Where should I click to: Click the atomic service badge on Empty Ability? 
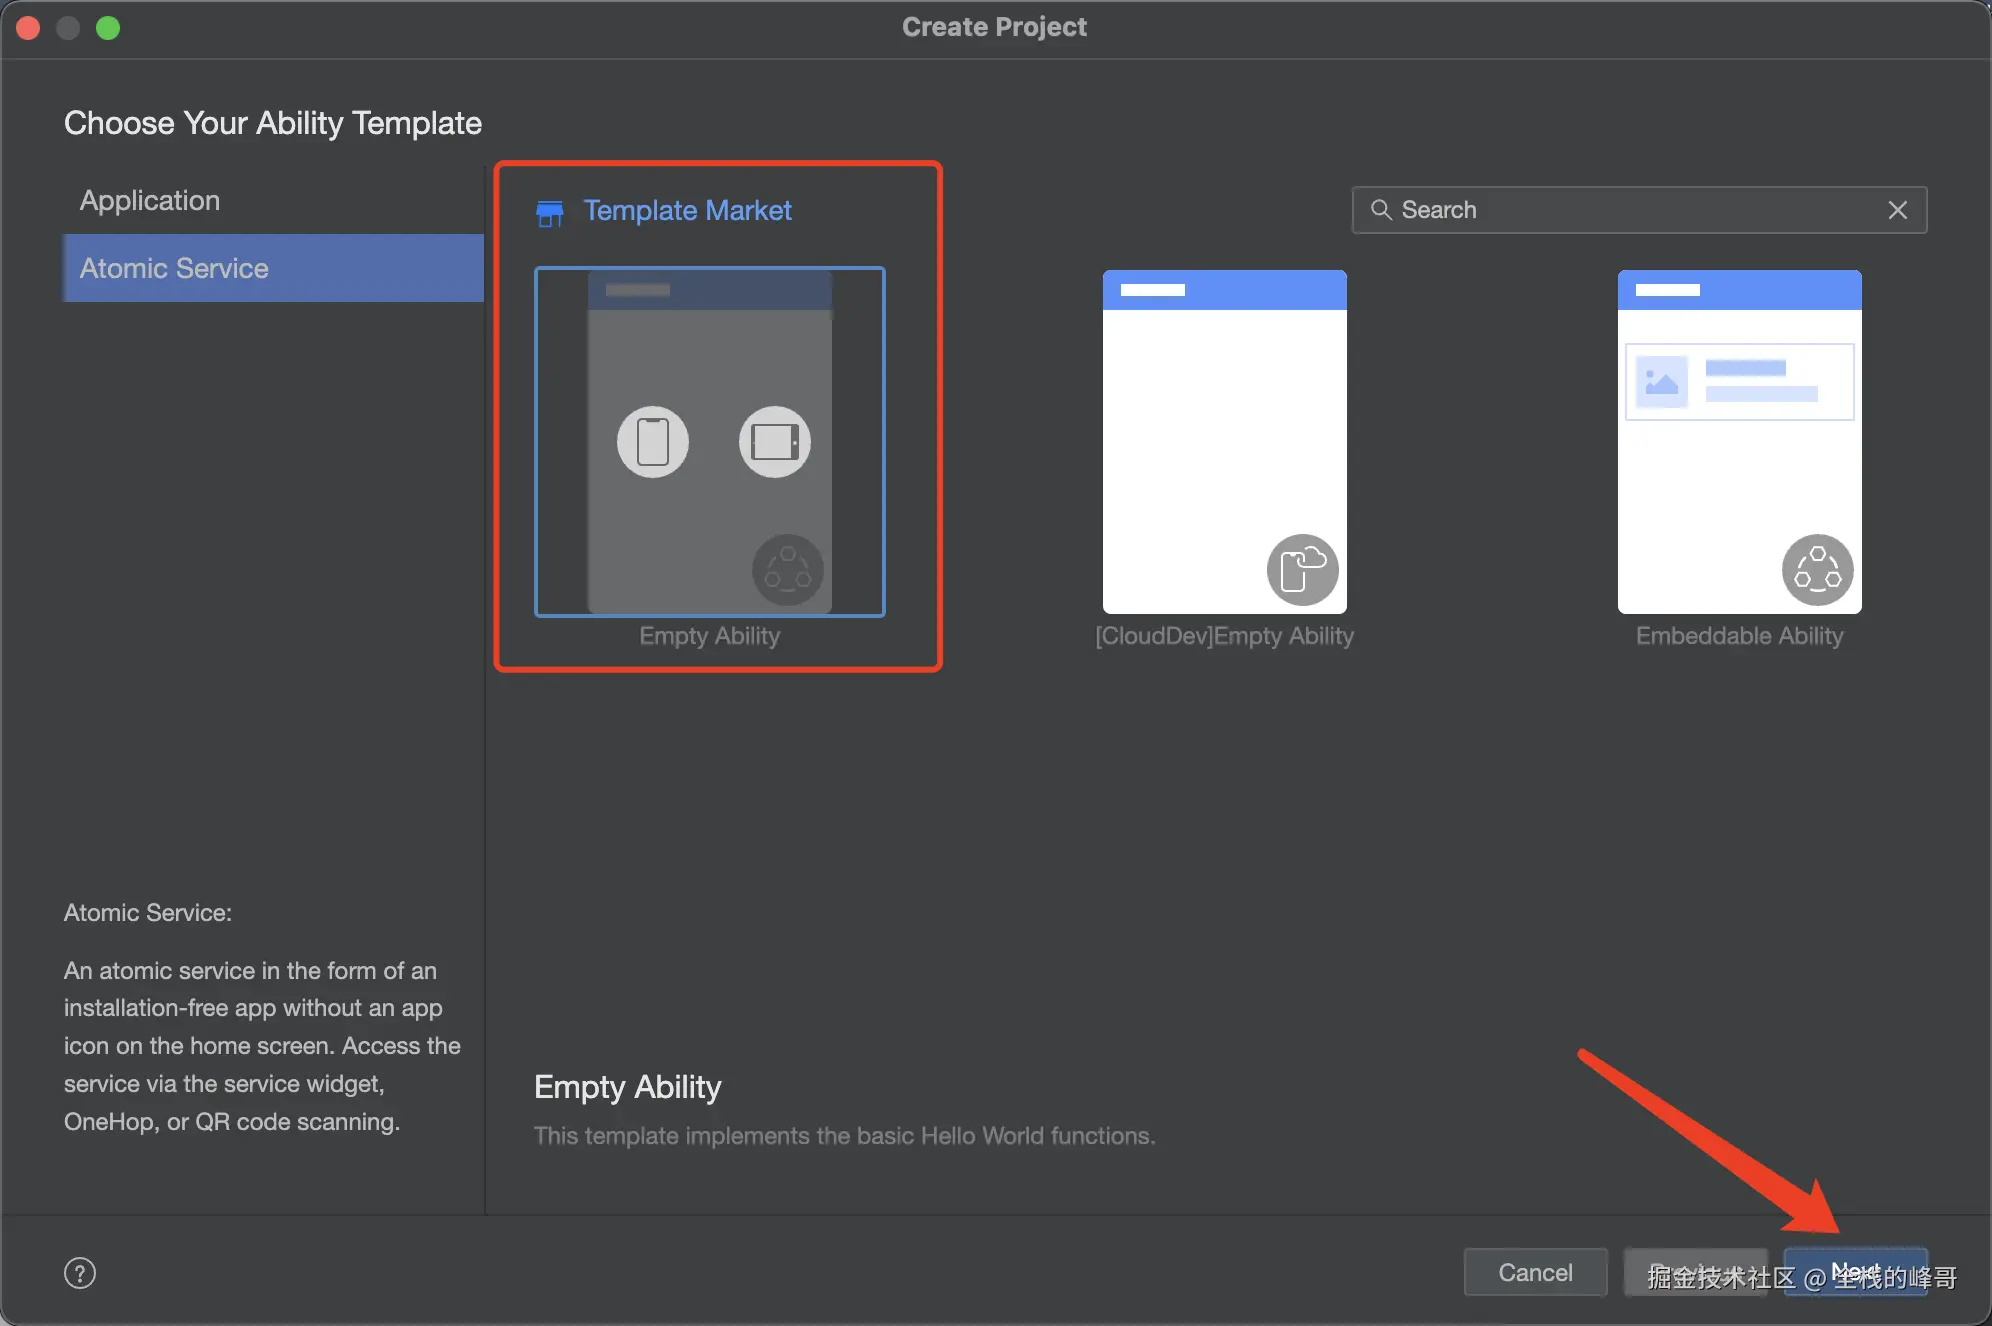(x=788, y=570)
